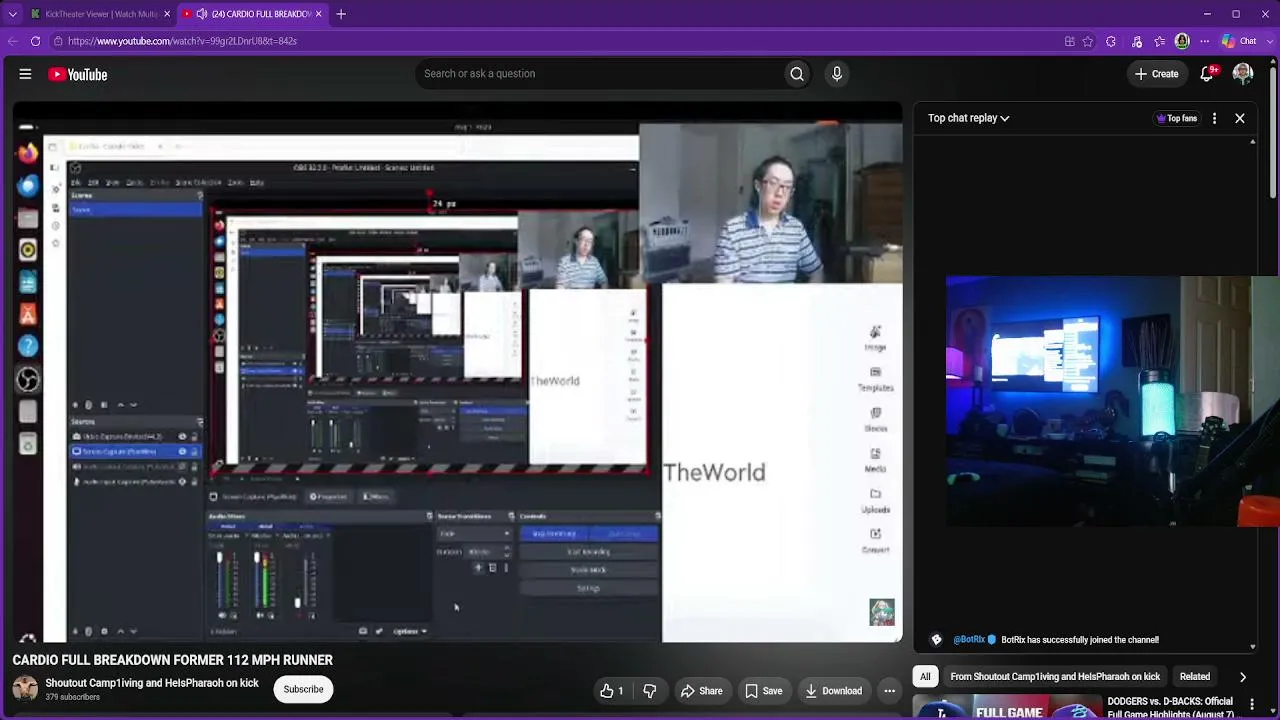The image size is (1280, 720).
Task: Open the tab actions dropdown arrow
Action: point(12,14)
